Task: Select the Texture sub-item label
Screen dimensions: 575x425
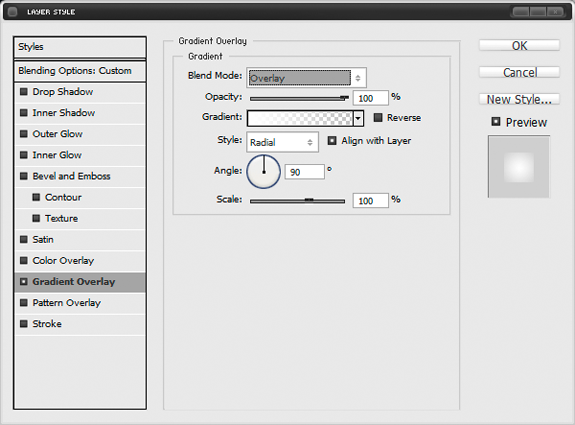Action: pos(62,219)
